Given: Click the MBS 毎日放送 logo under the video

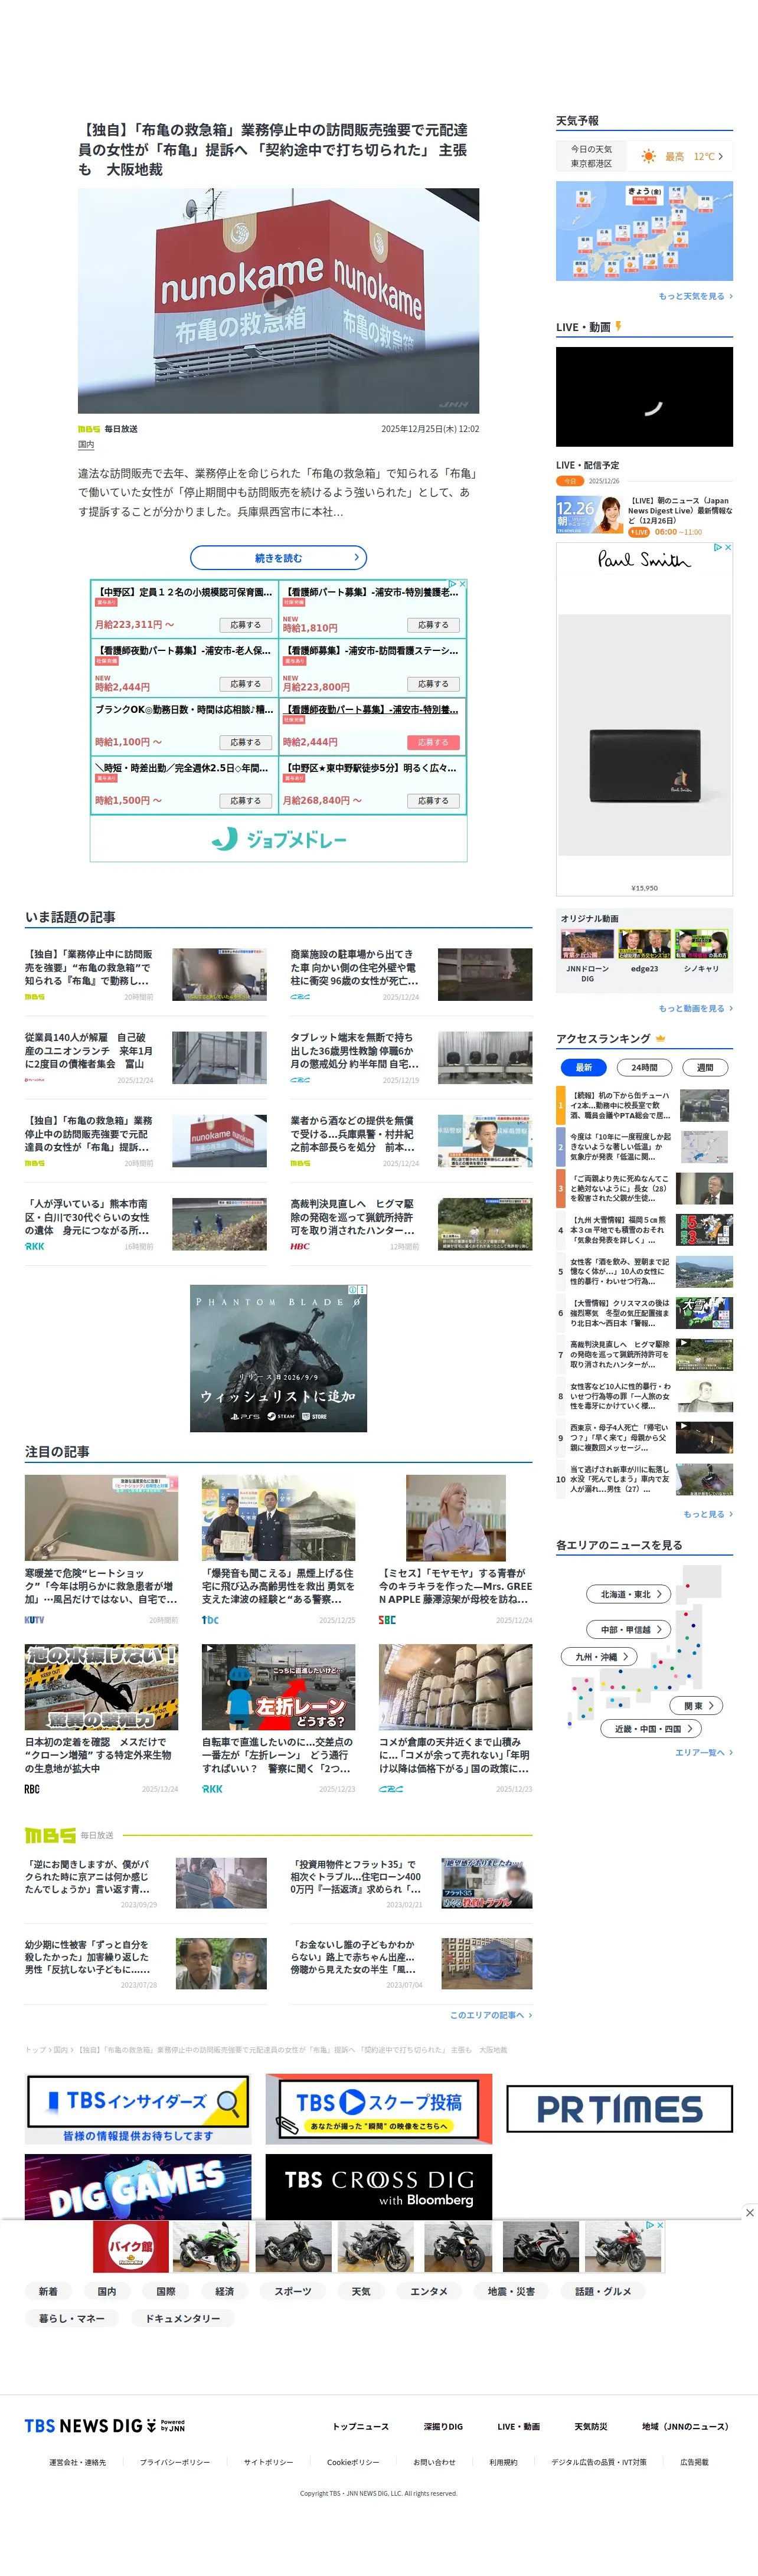Looking at the screenshot, I should pyautogui.click(x=108, y=429).
